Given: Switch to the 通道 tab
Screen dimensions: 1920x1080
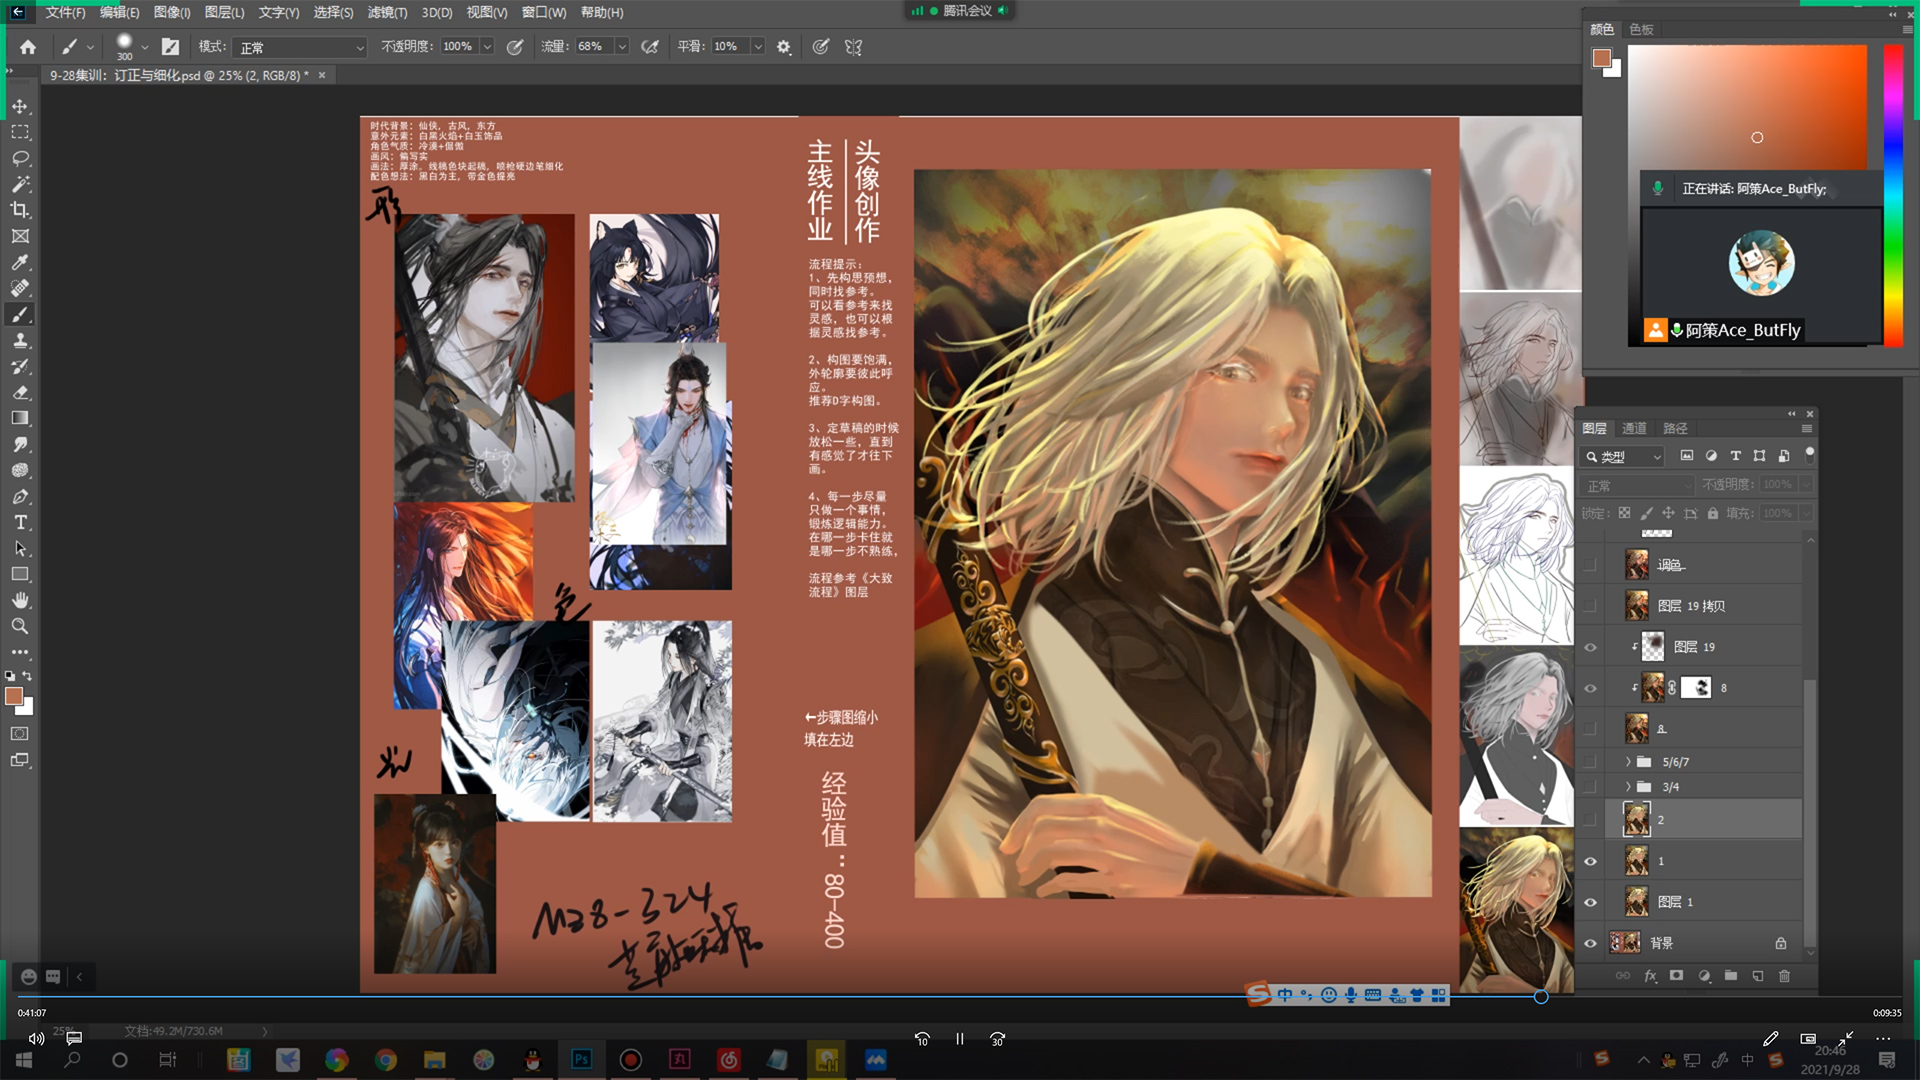Looking at the screenshot, I should [x=1634, y=429].
